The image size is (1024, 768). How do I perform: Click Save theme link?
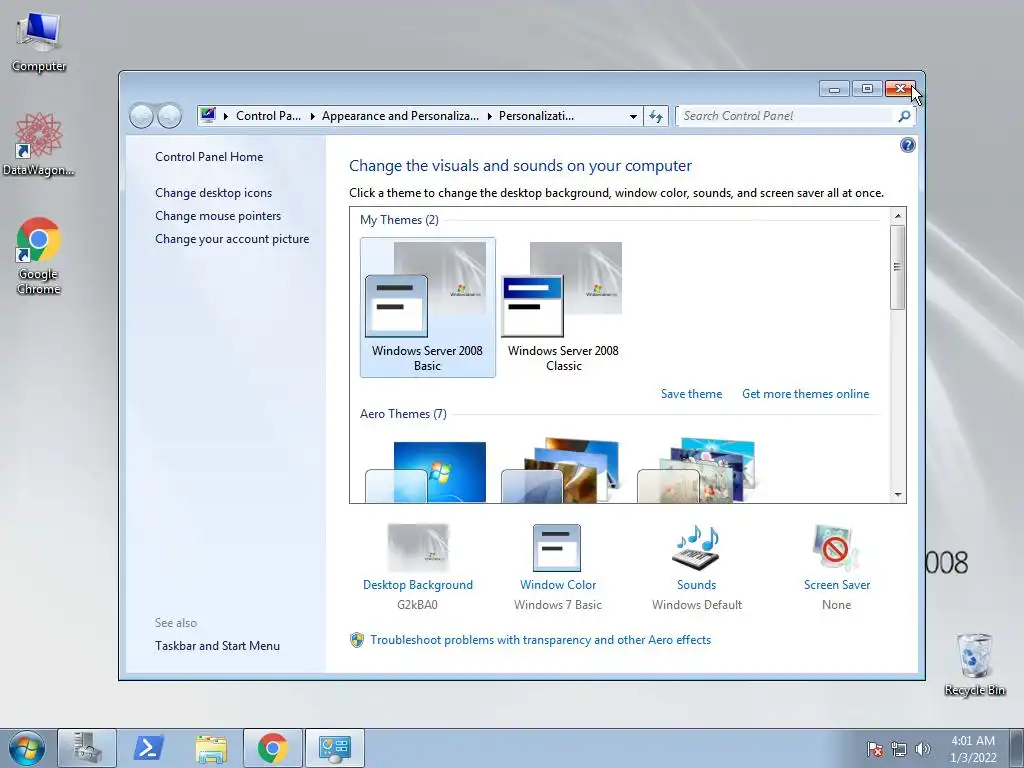[691, 394]
